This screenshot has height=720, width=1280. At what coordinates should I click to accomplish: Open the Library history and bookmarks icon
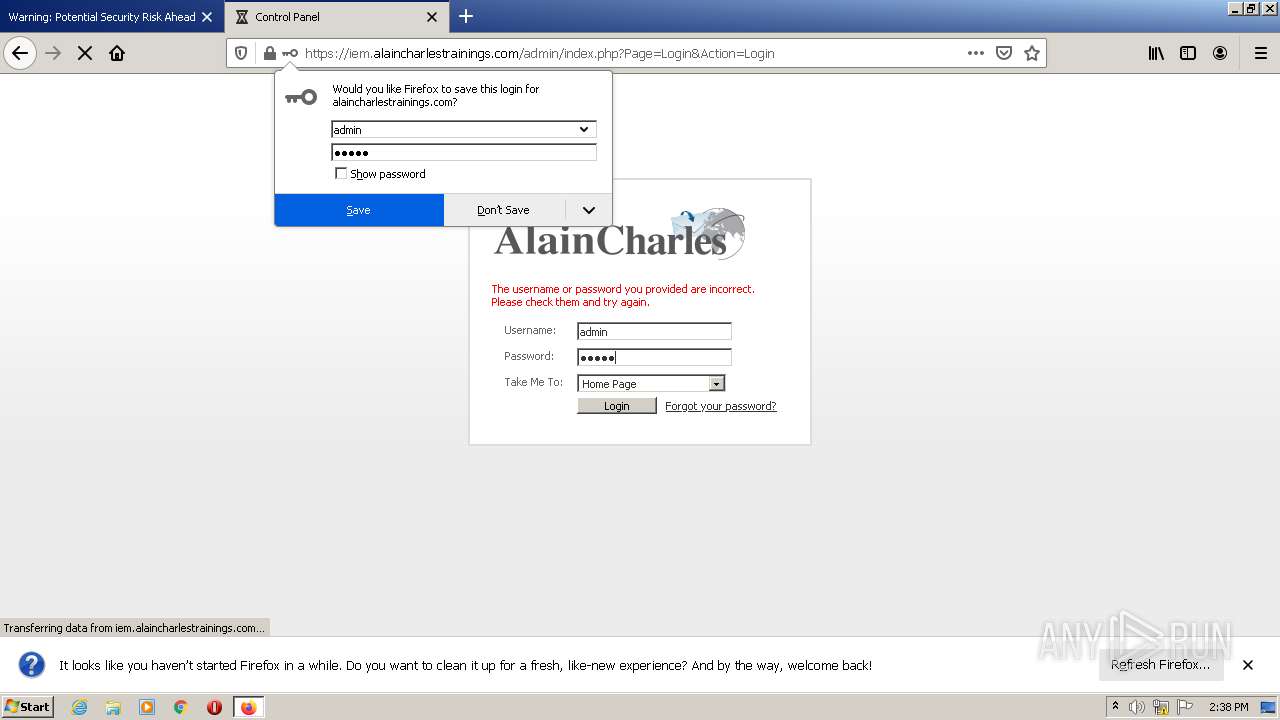tap(1156, 53)
